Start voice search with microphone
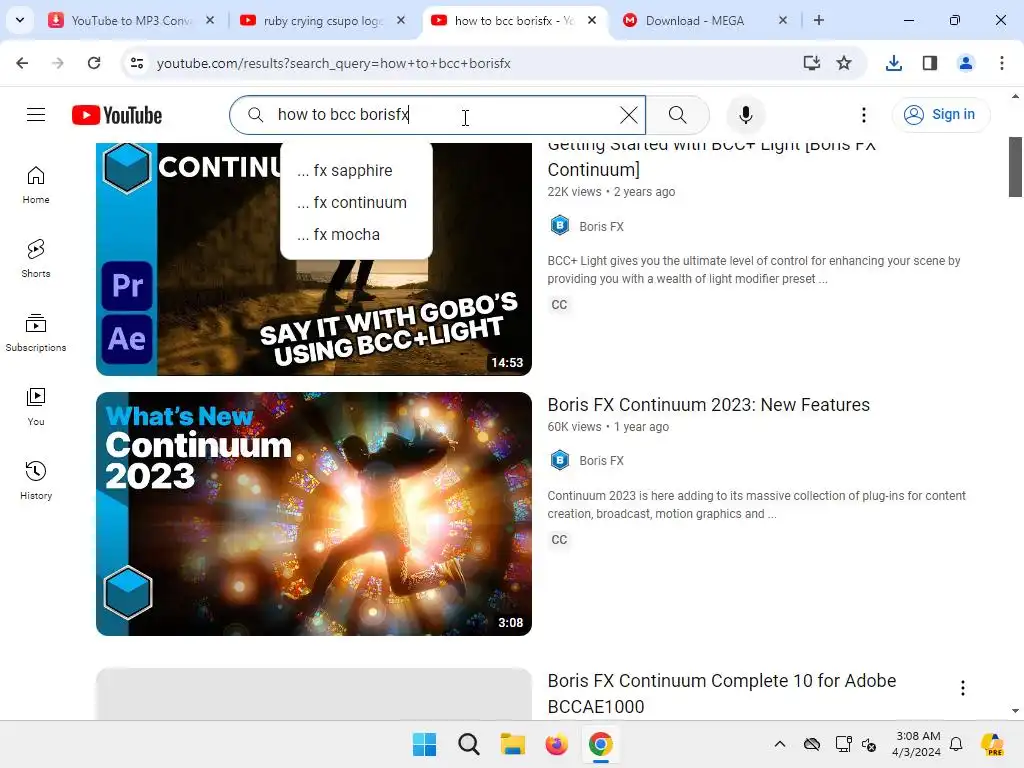1024x768 pixels. click(745, 115)
